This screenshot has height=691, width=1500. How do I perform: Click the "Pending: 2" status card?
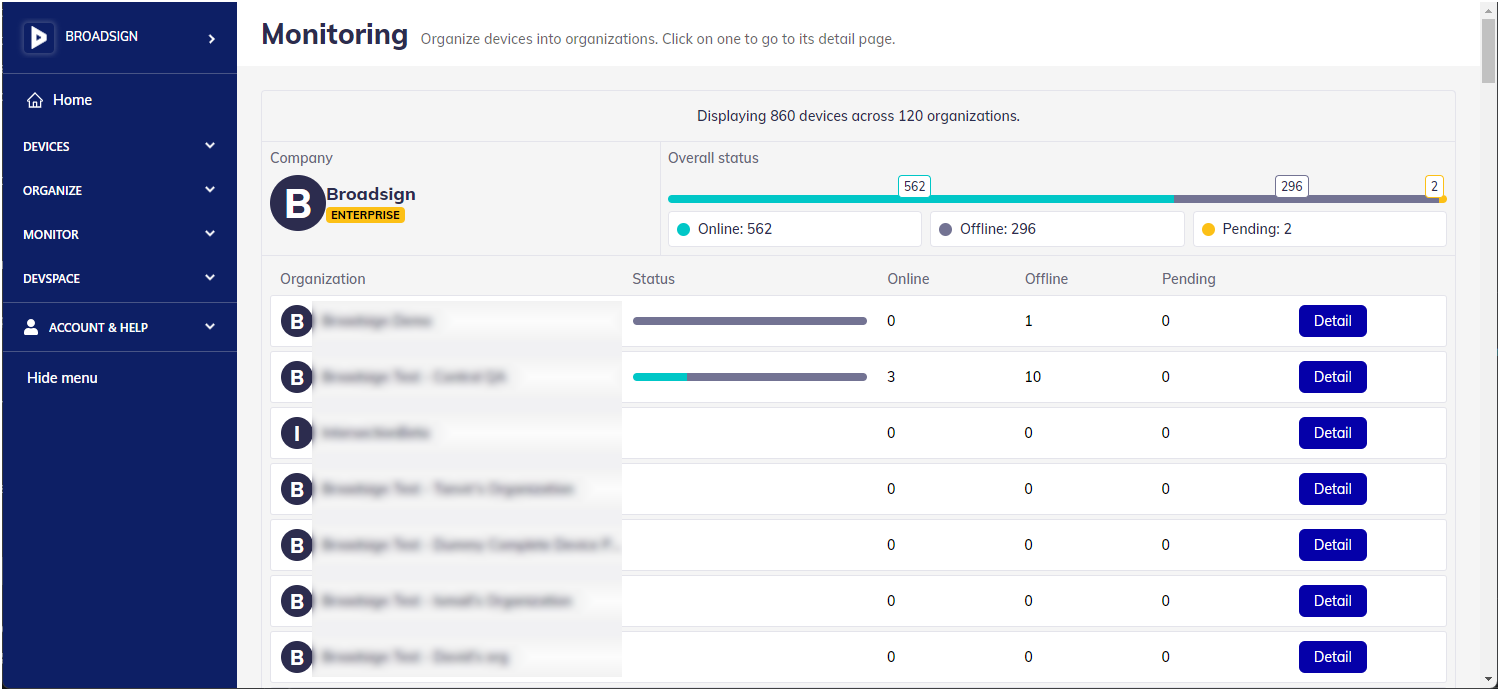(1320, 229)
